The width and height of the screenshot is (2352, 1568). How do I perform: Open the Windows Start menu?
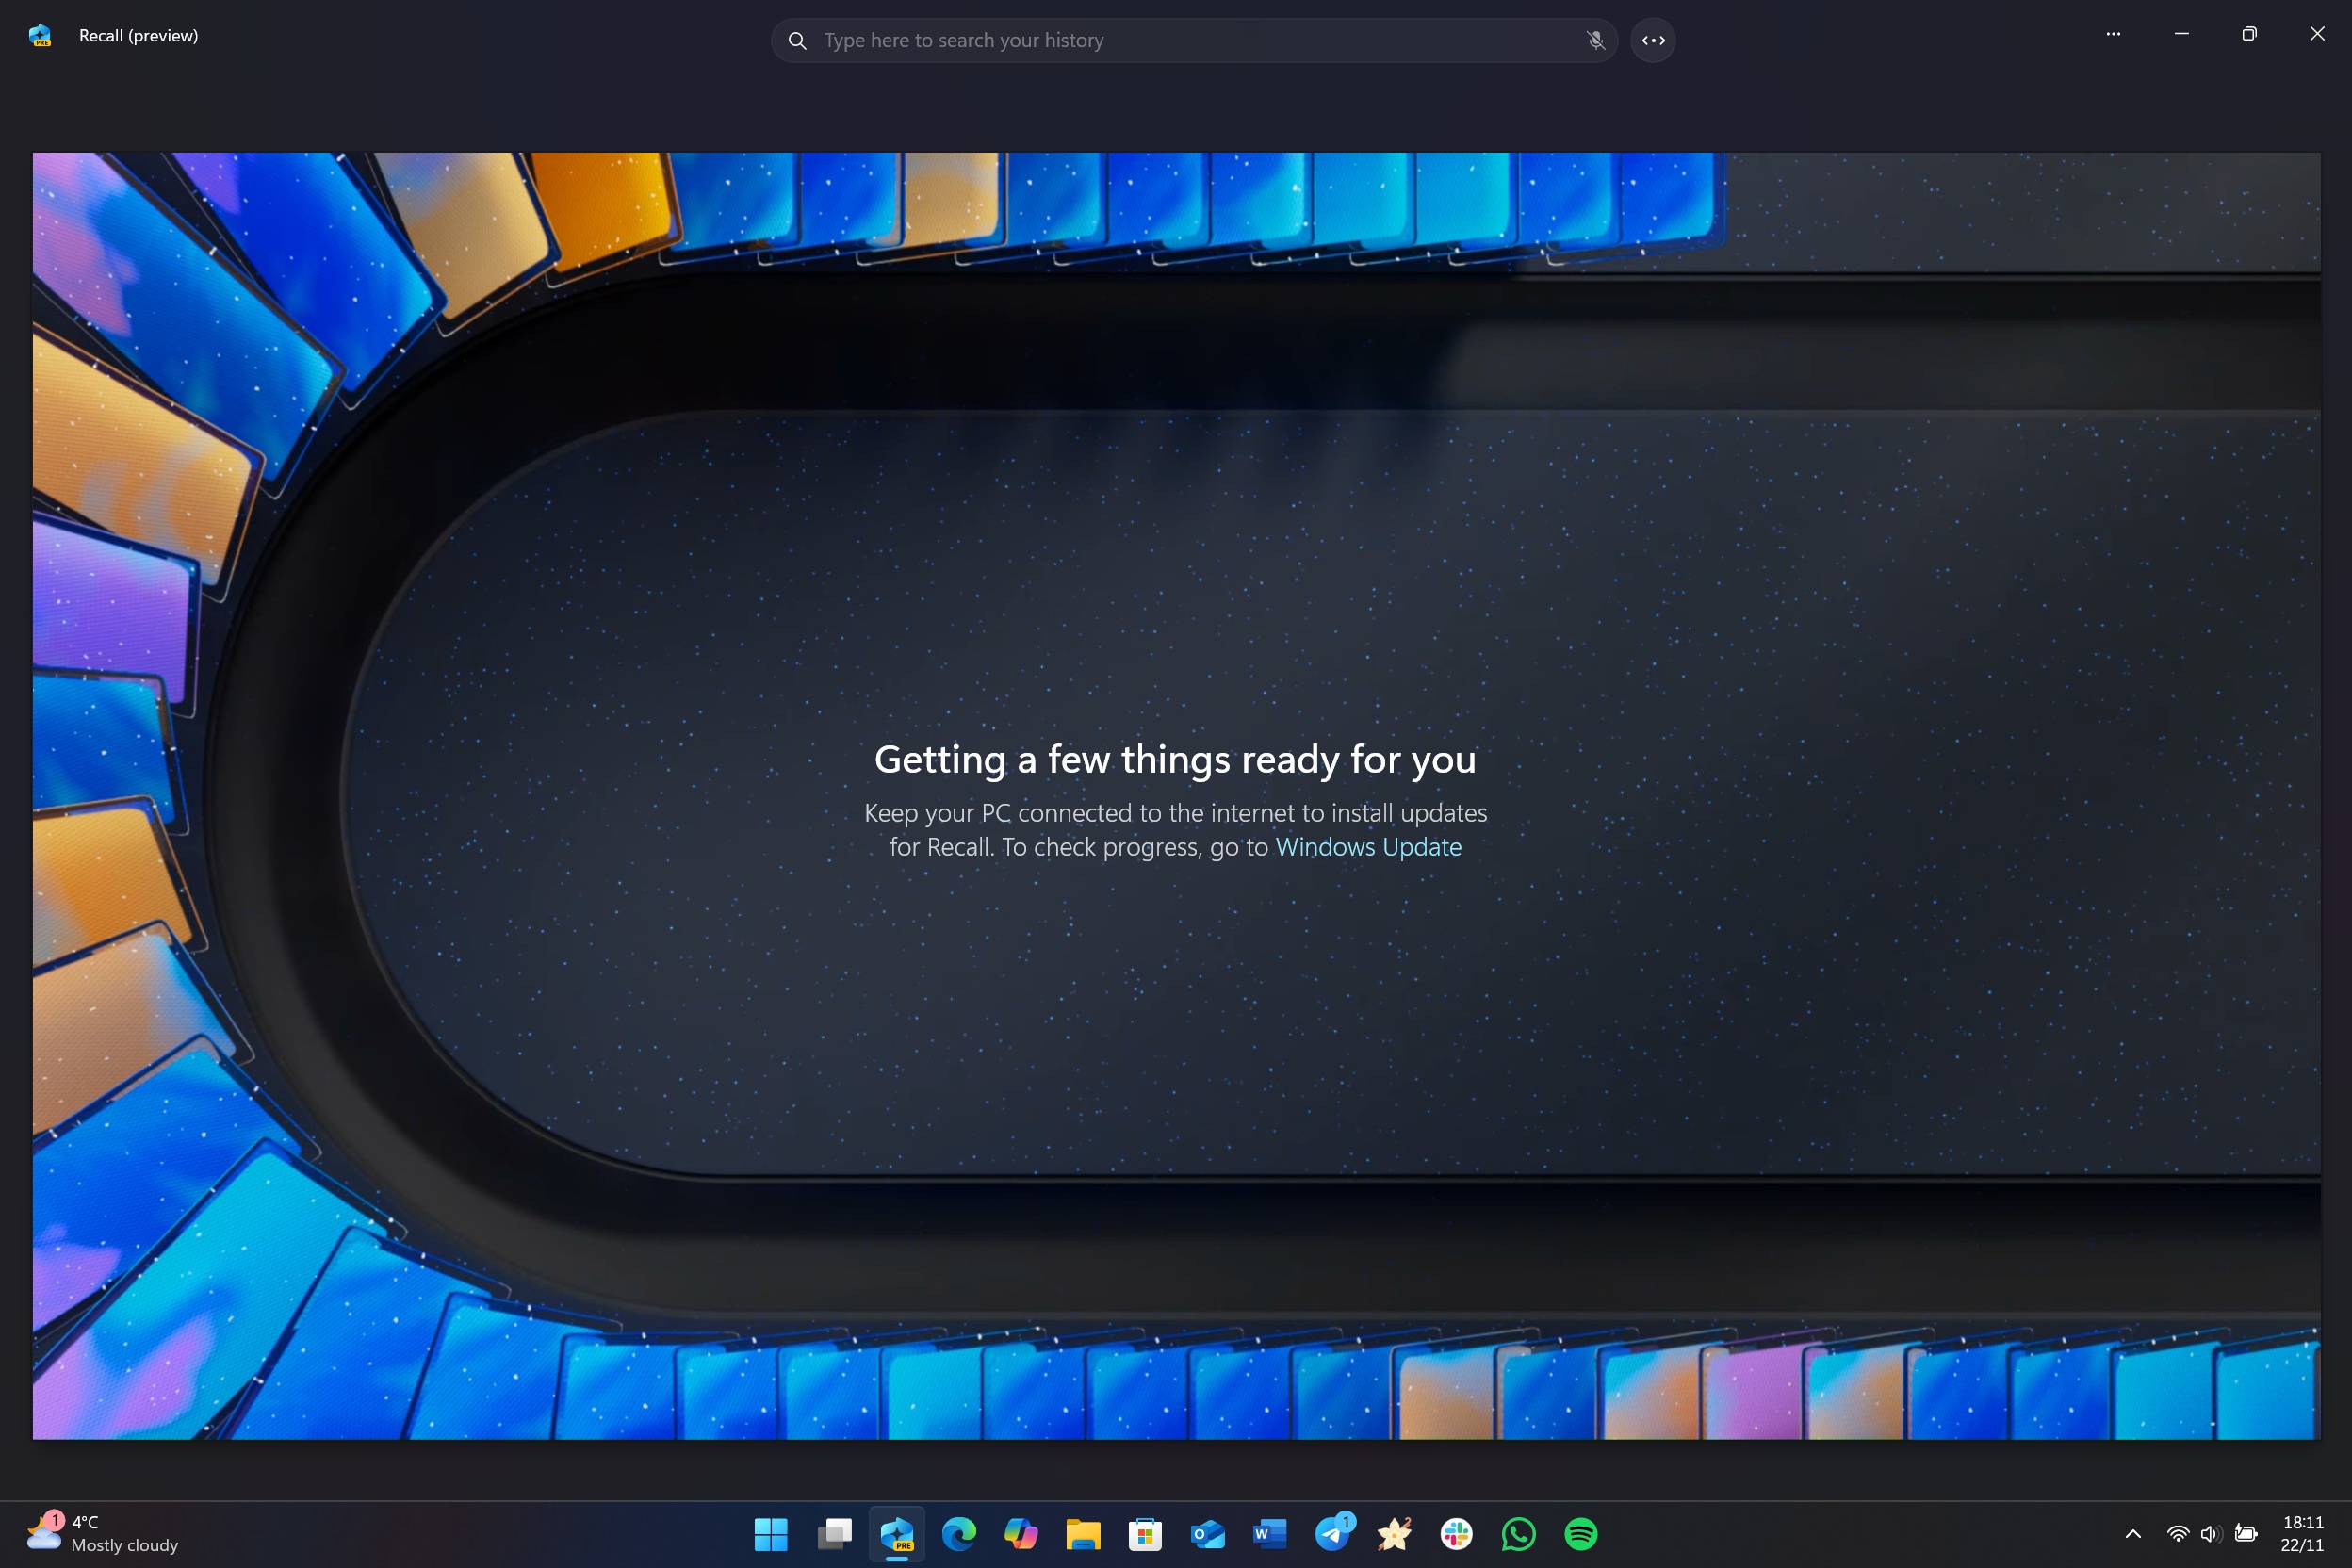771,1534
